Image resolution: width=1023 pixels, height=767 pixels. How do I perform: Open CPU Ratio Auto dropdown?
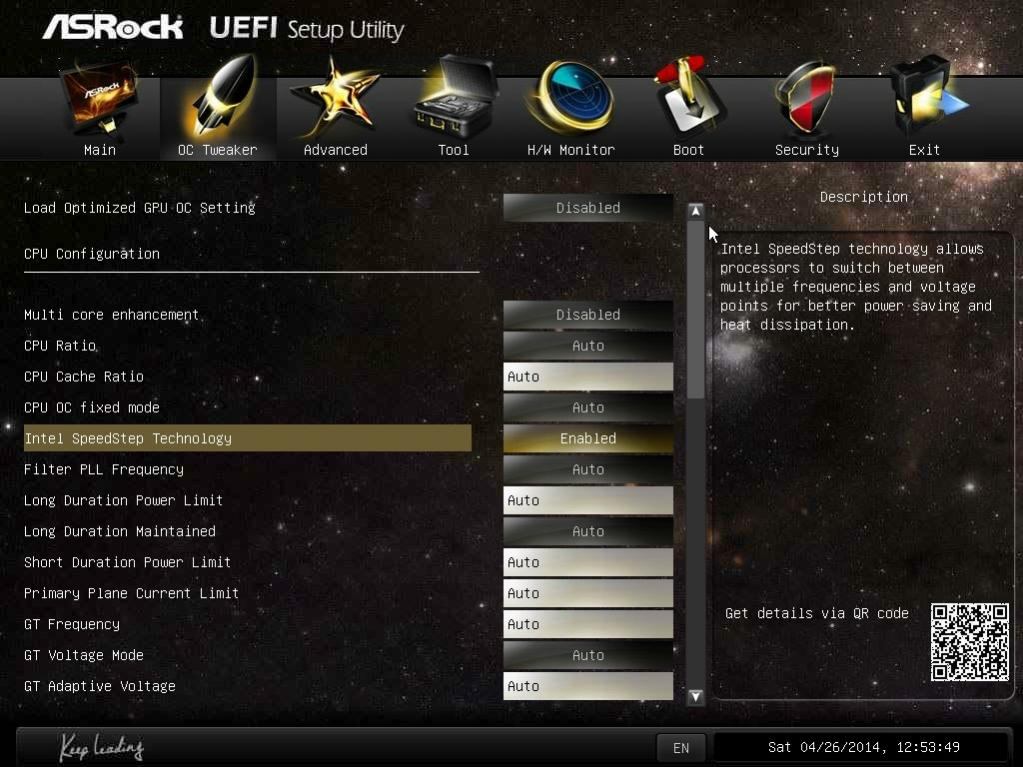click(588, 346)
